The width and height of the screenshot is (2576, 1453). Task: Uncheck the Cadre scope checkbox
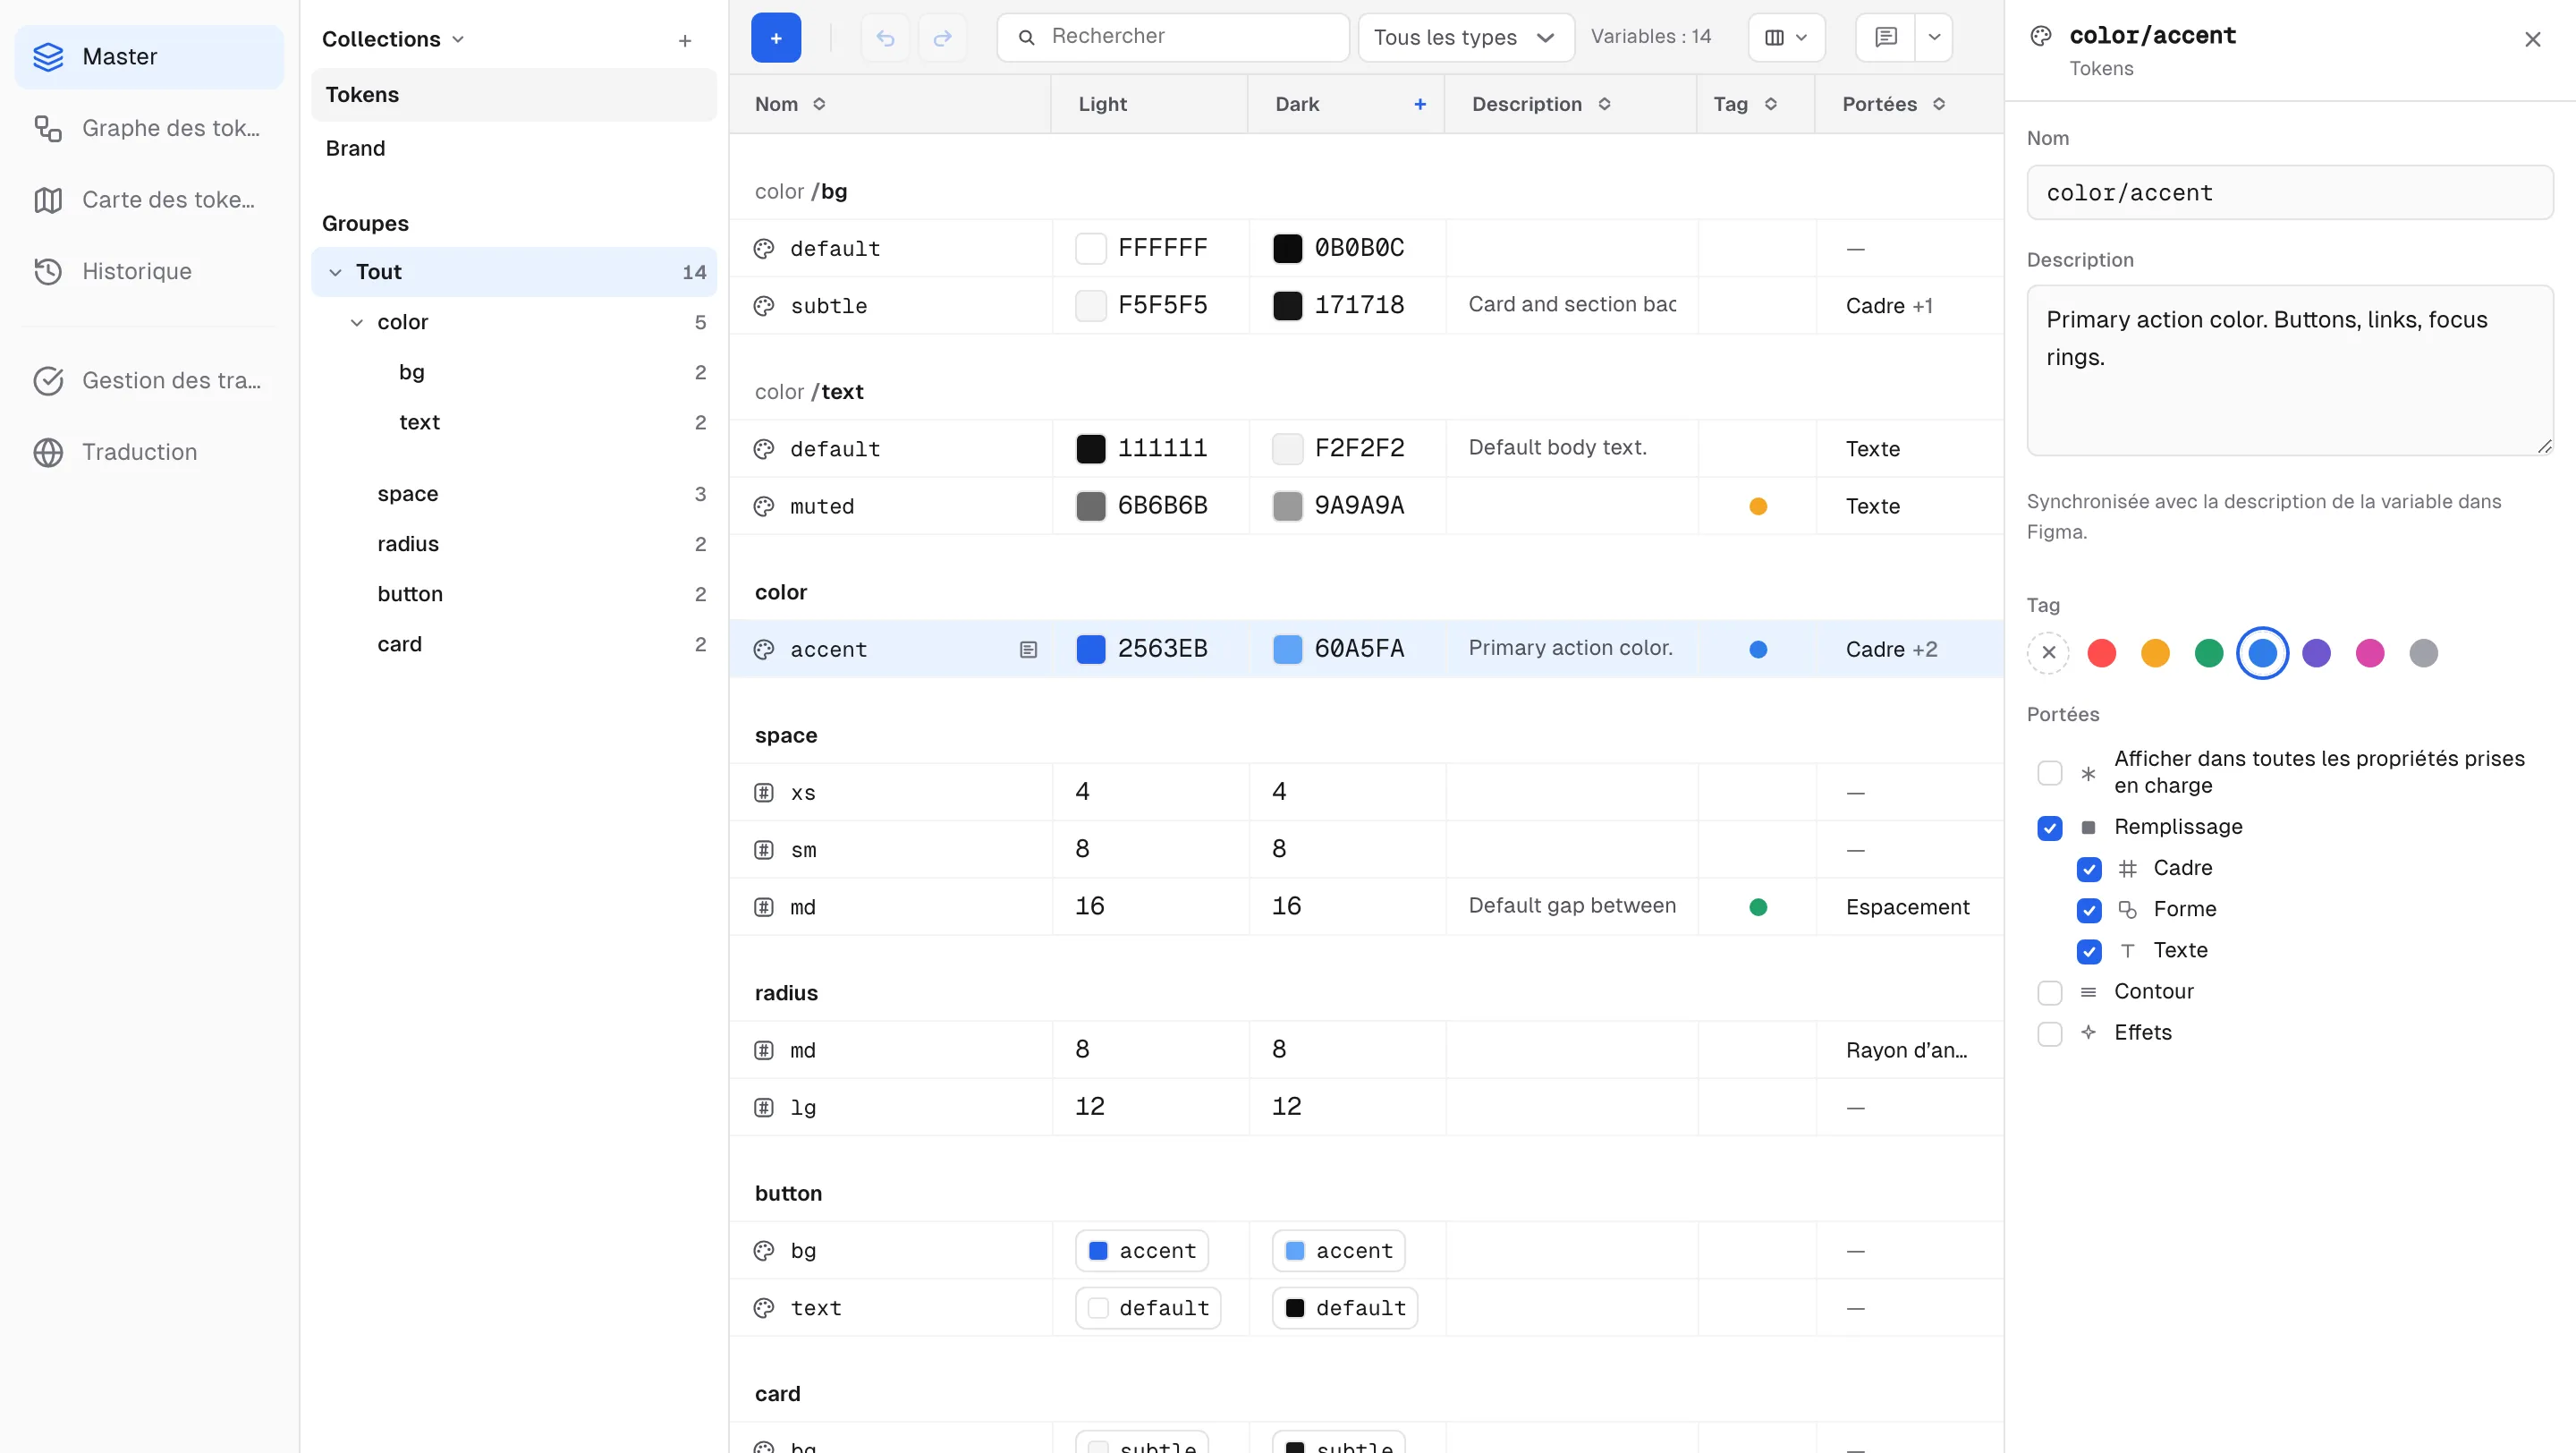tap(2089, 869)
